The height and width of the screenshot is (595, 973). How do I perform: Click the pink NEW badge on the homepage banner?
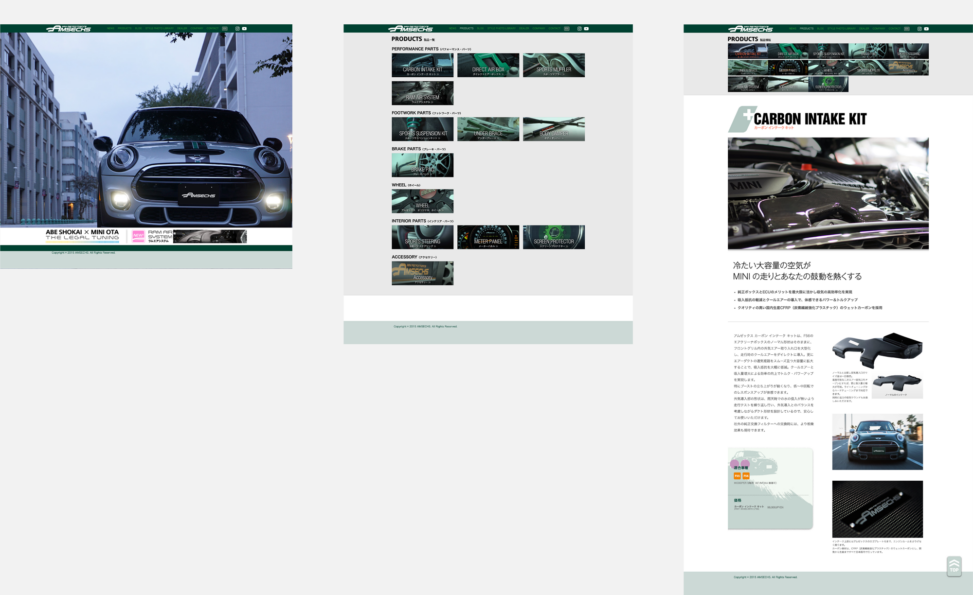click(139, 237)
